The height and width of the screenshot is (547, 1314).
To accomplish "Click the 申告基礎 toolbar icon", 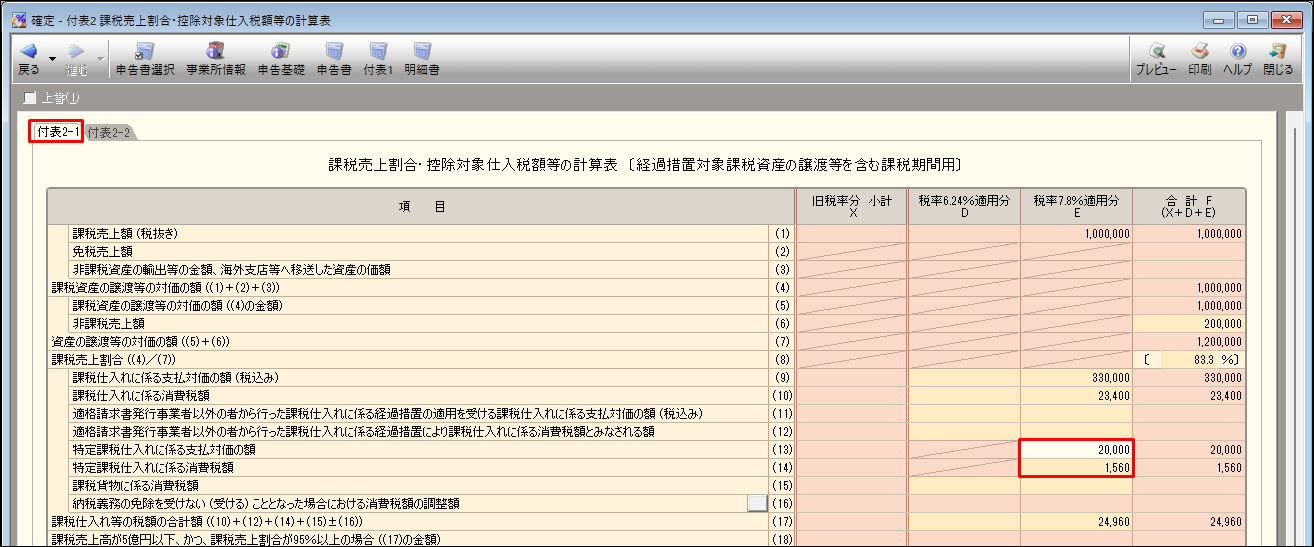I will point(281,52).
